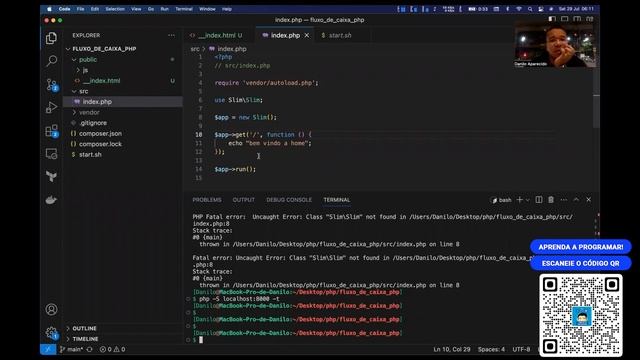
Task: Open the Docker view in activity bar
Action: (51, 200)
